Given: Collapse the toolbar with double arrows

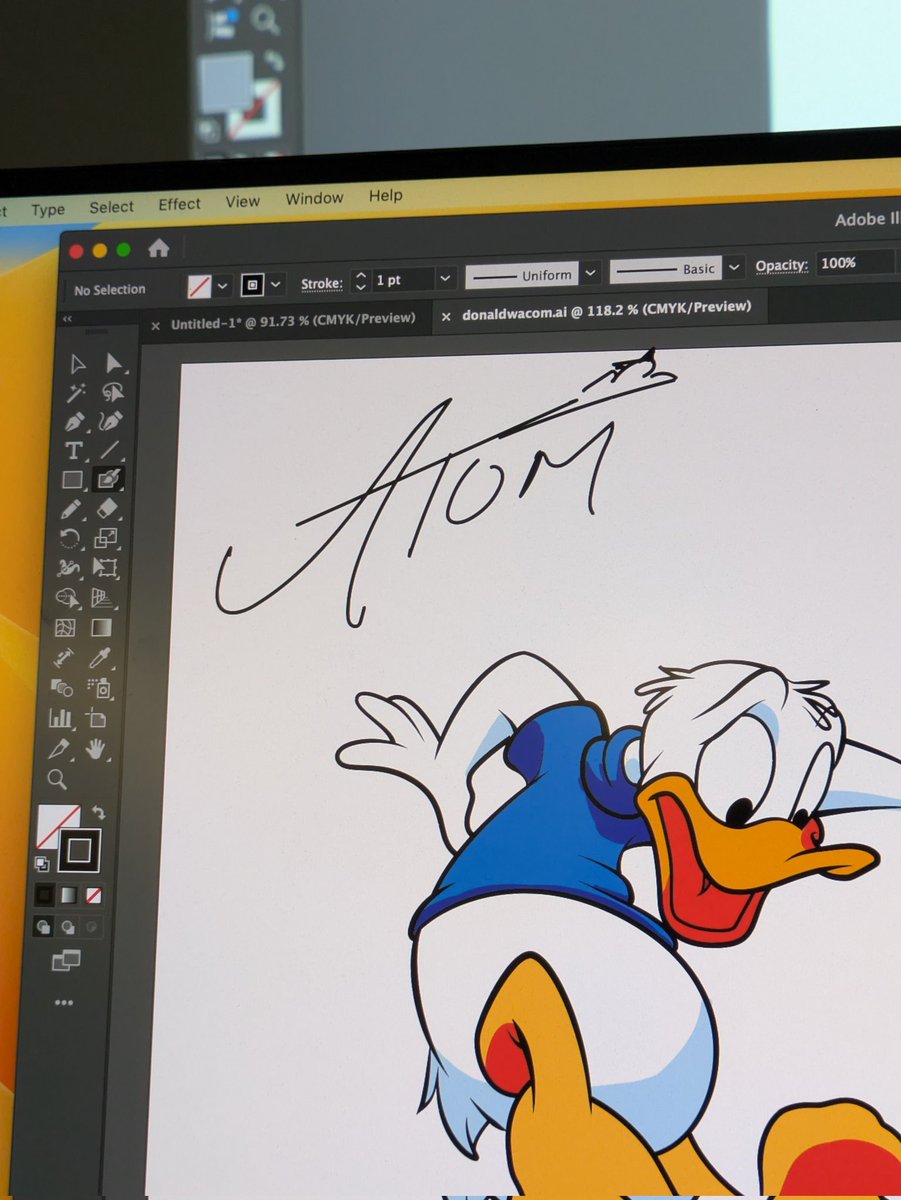Looking at the screenshot, I should click(x=68, y=319).
